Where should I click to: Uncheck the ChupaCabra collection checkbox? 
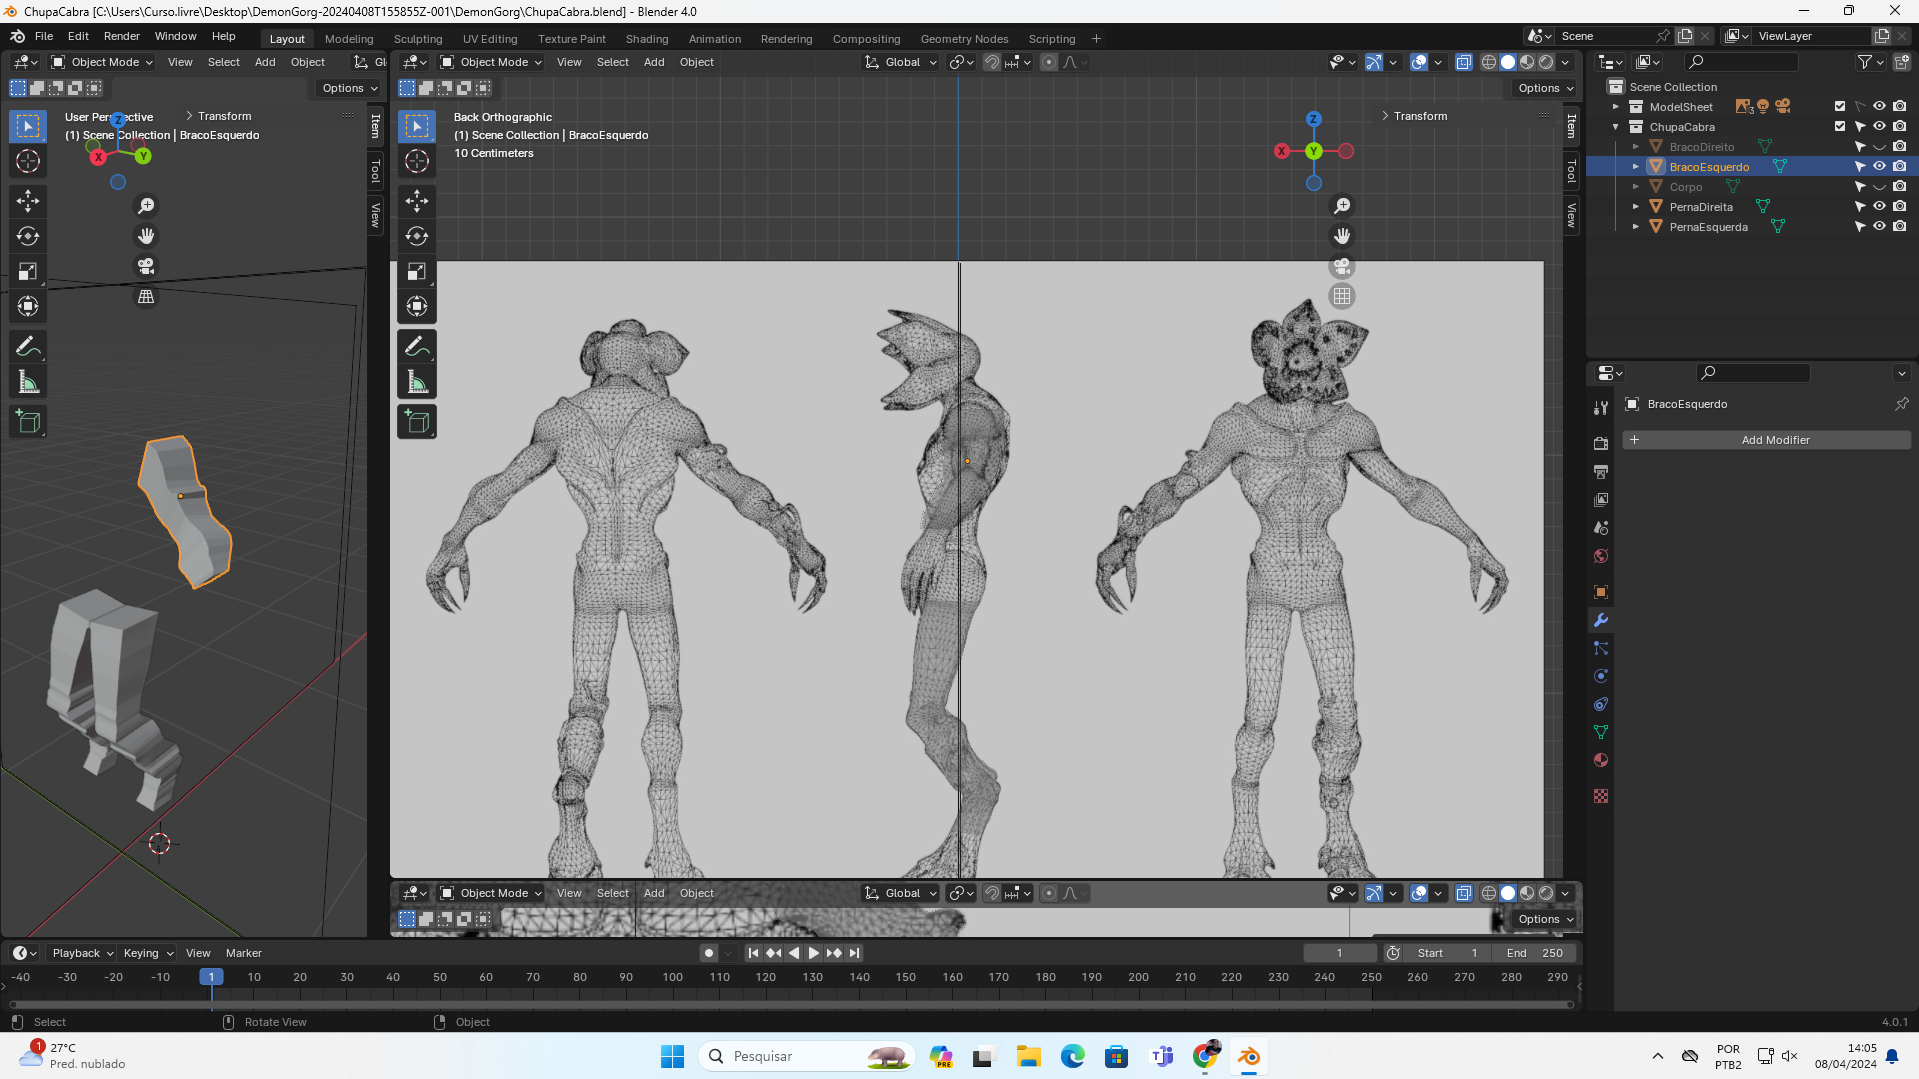1839,127
